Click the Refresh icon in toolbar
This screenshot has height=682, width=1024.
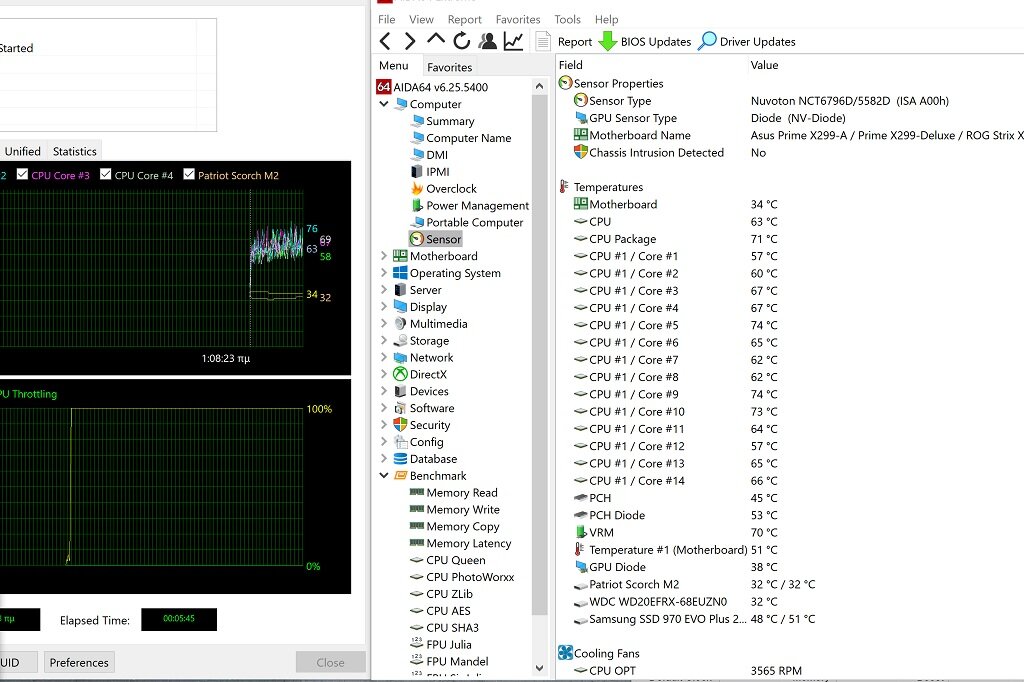click(x=462, y=41)
